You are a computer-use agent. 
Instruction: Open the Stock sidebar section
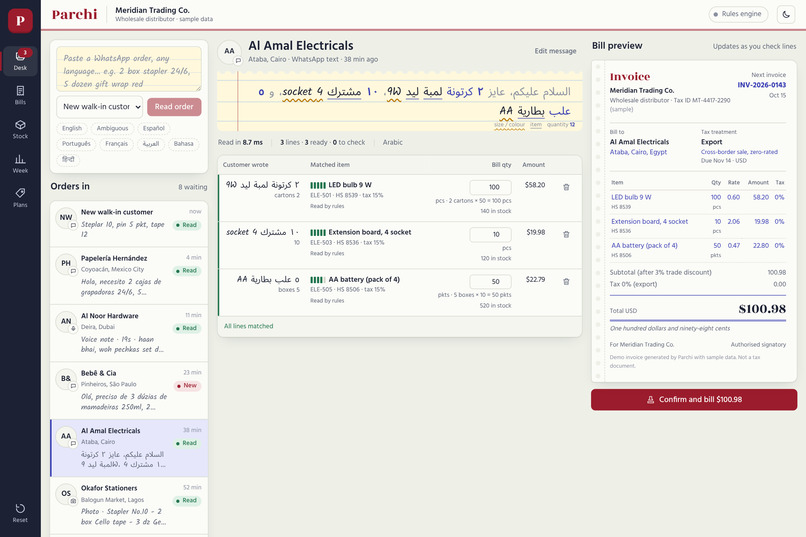(20, 129)
